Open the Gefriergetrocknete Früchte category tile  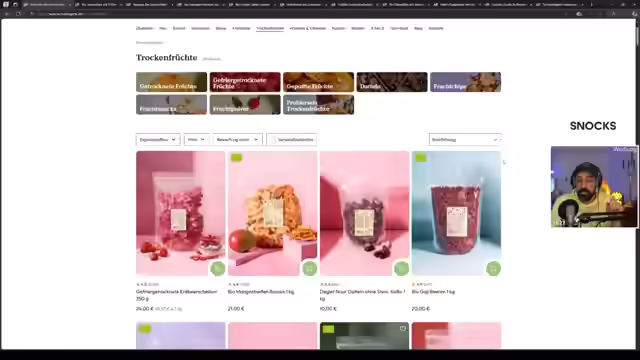[245, 82]
